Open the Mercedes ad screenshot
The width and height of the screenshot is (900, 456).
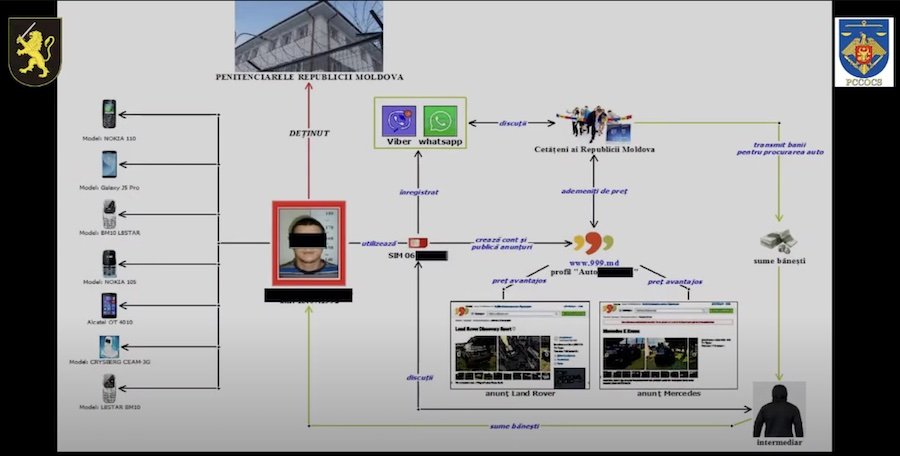coord(668,344)
